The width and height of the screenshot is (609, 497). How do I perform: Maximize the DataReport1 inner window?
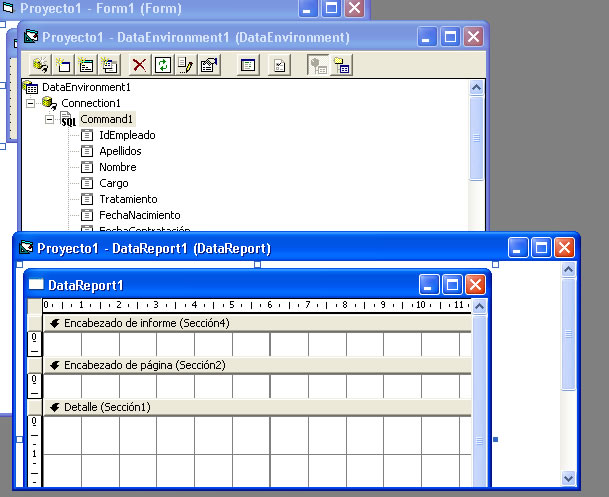pyautogui.click(x=452, y=284)
